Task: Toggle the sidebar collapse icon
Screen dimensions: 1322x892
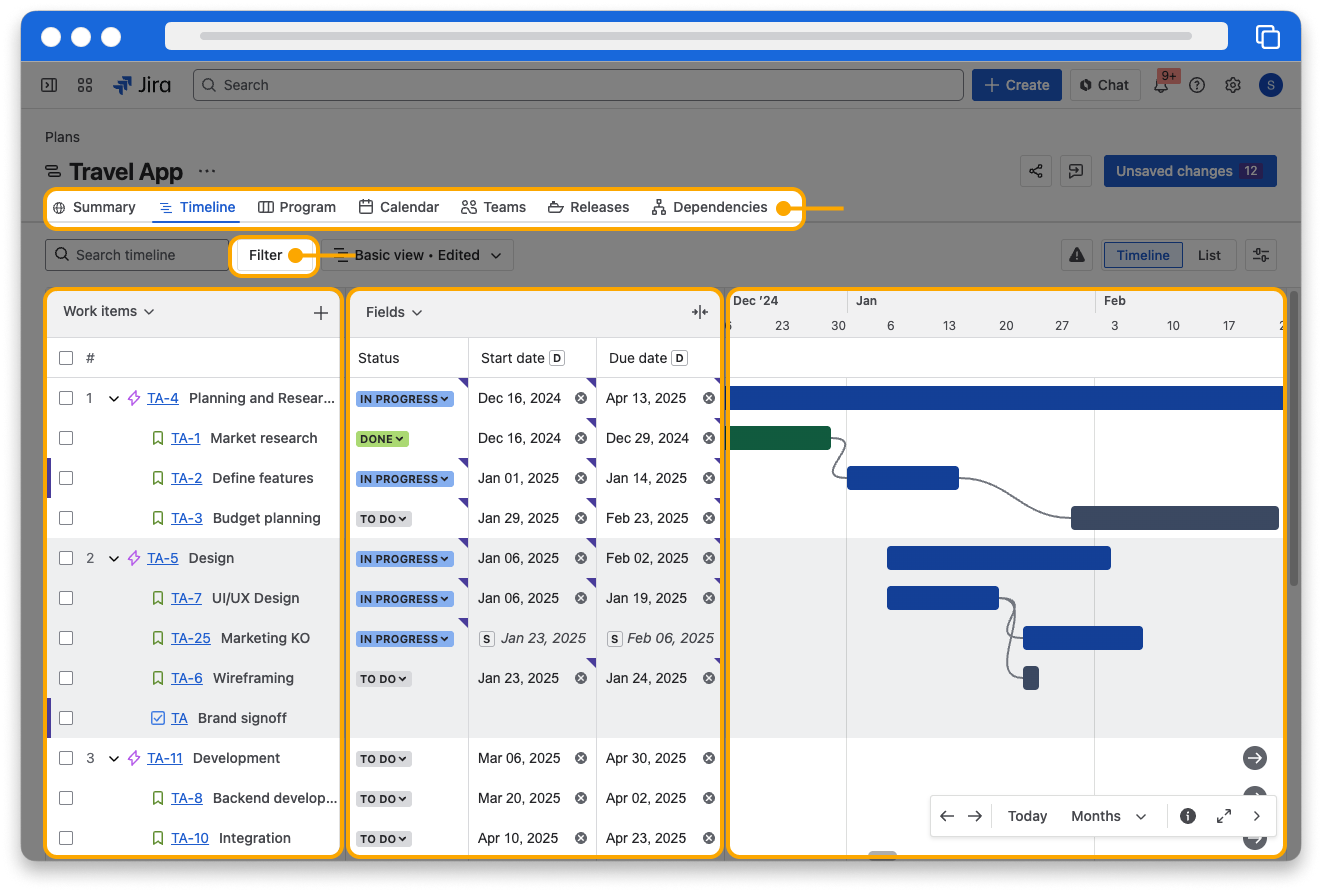Action: [49, 85]
